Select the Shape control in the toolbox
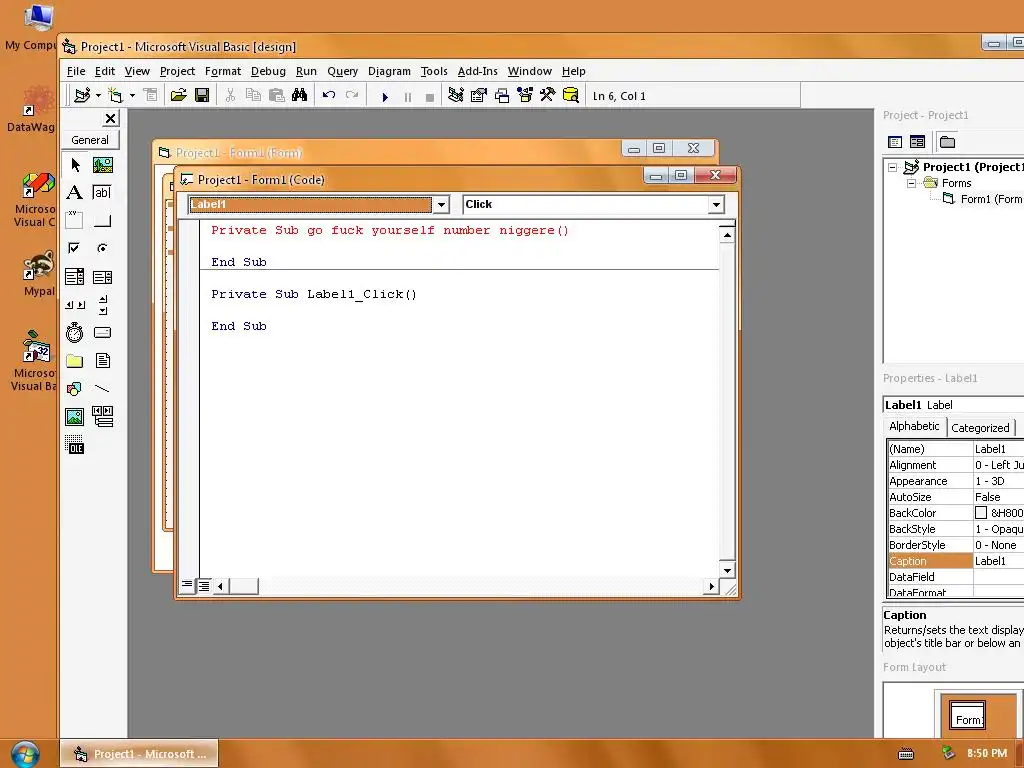Image resolution: width=1024 pixels, height=768 pixels. click(x=74, y=389)
